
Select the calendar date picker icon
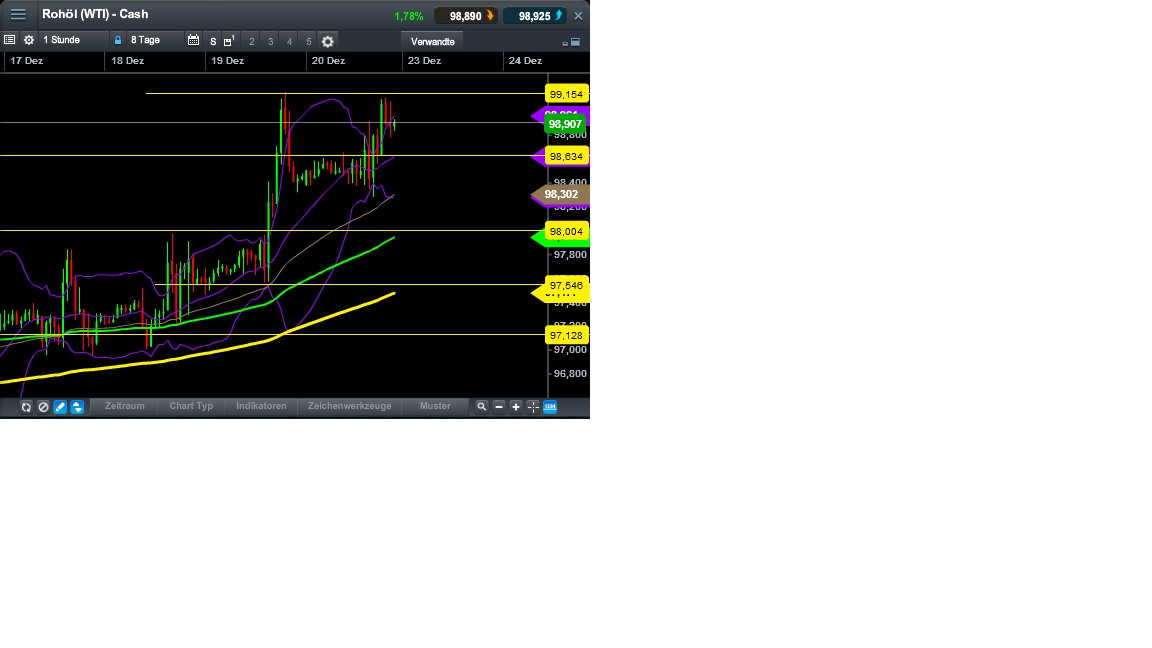point(194,41)
